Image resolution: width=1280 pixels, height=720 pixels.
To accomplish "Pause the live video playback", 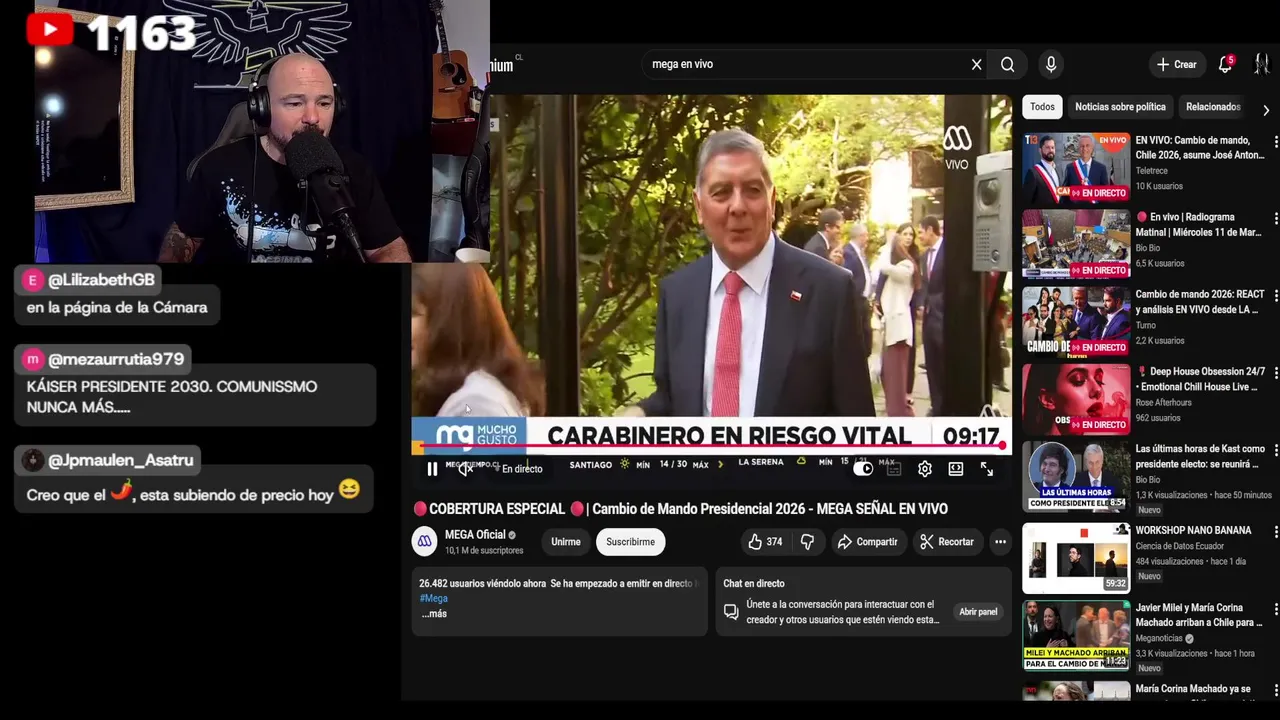I will 432,469.
